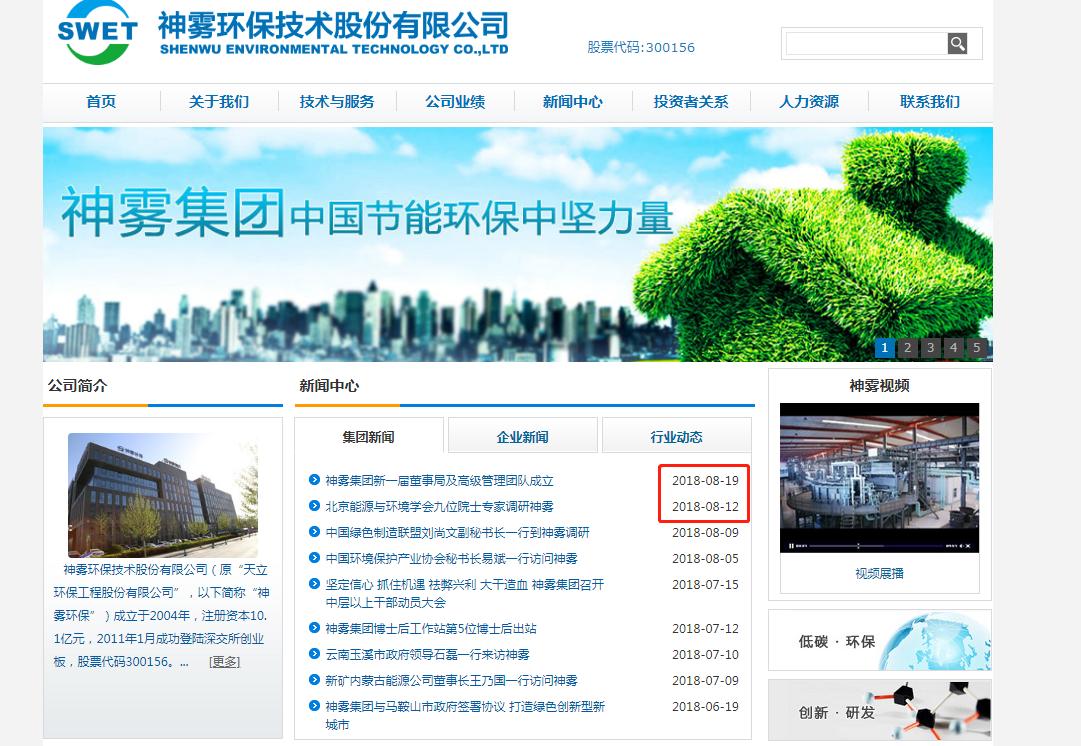
Task: Click bullet icon beside 北京能源与环境学会 news
Action: [314, 506]
